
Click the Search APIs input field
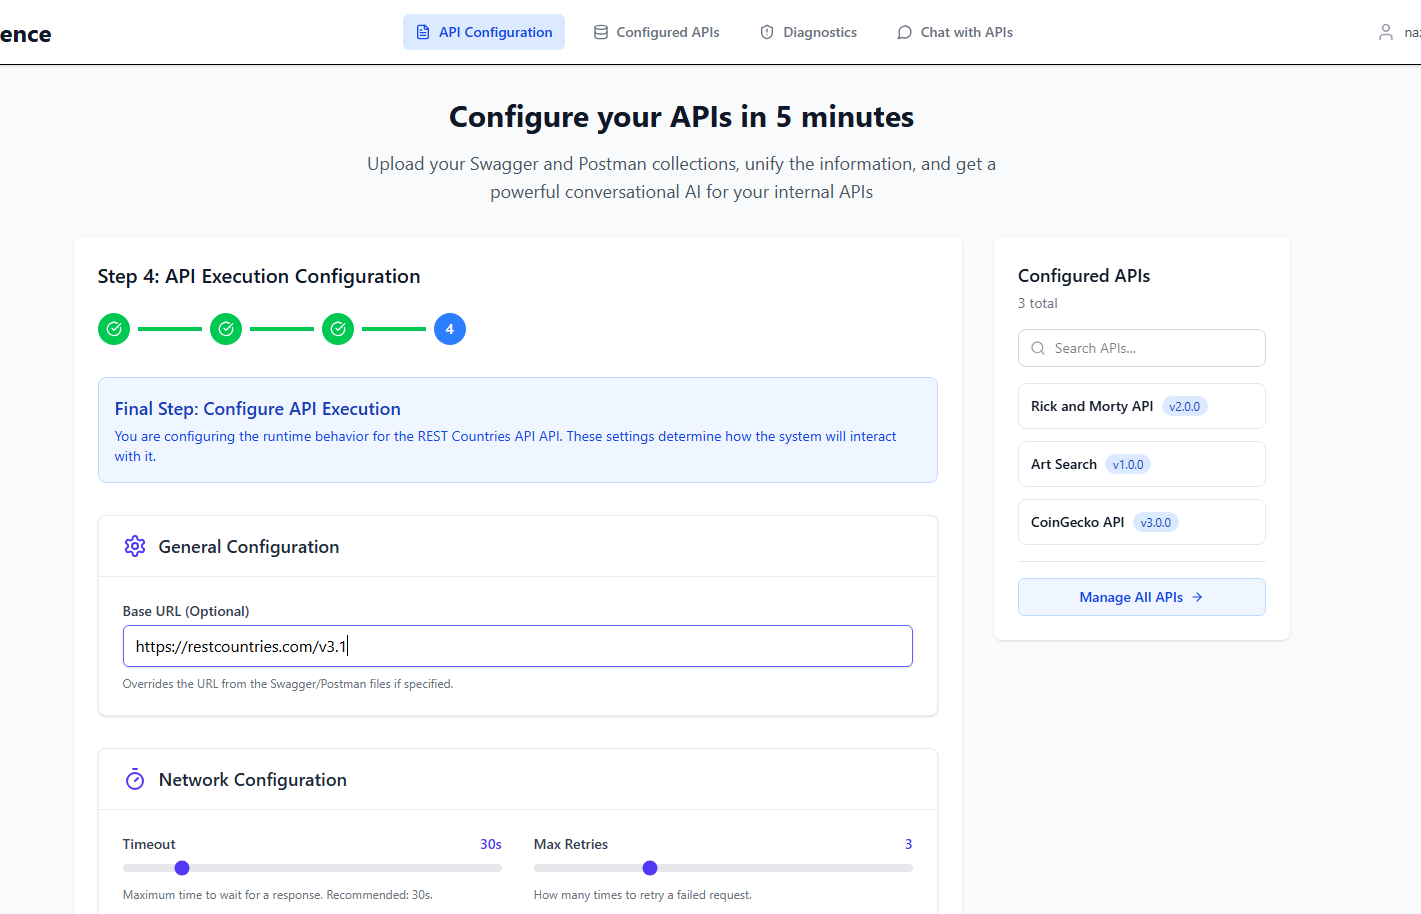pos(1141,347)
